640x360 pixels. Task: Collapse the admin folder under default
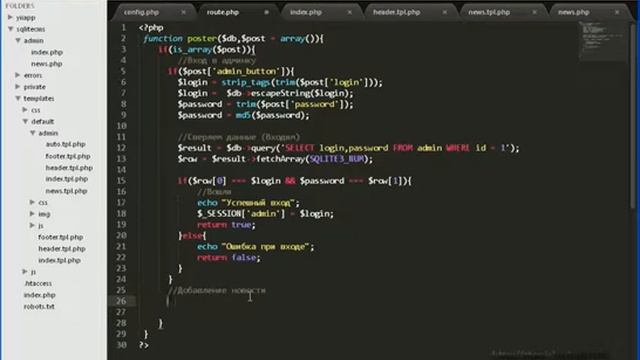pos(33,133)
